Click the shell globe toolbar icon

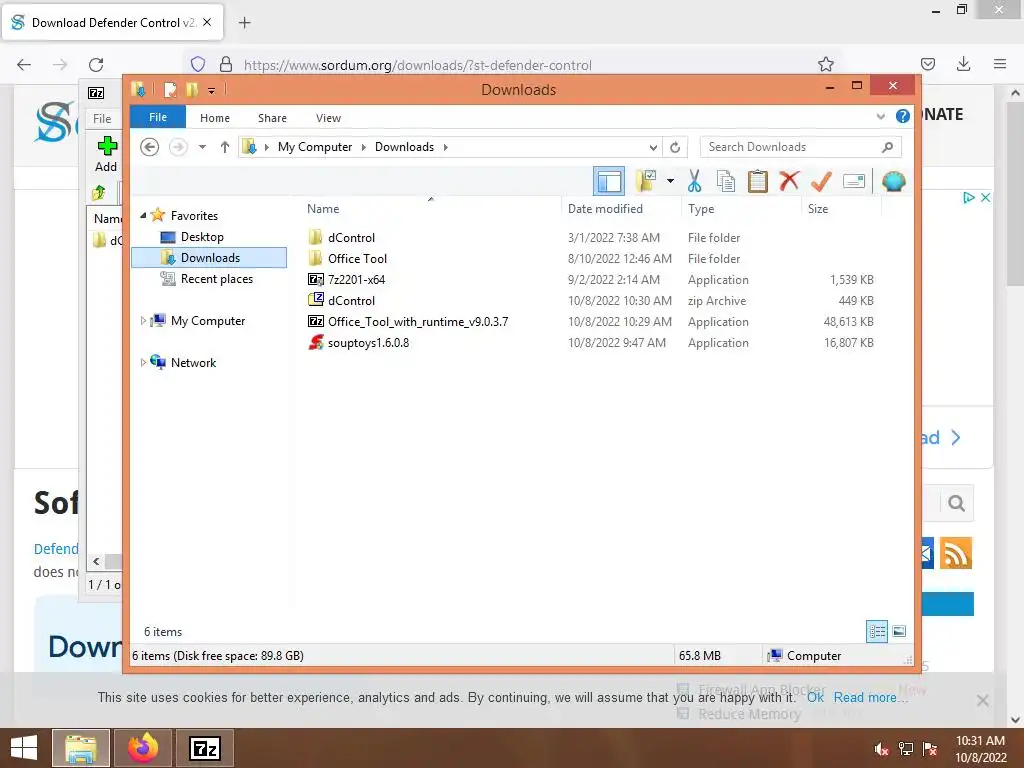(893, 181)
